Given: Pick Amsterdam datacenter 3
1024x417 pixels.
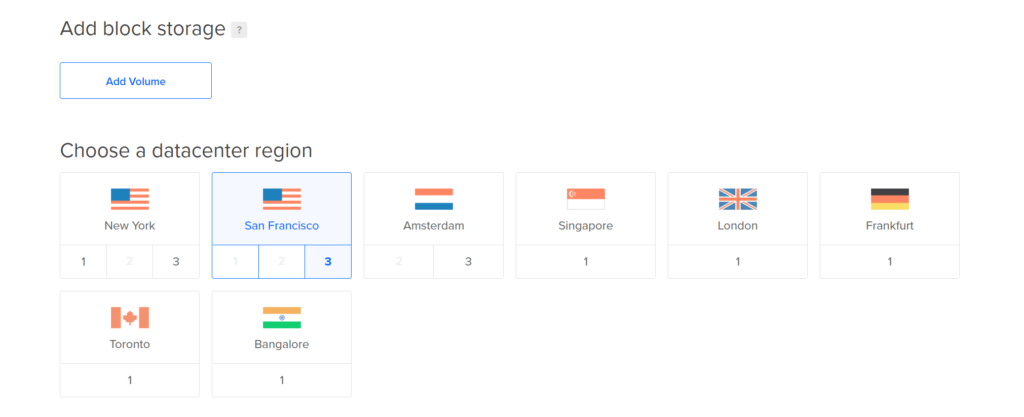Looking at the screenshot, I should click(x=468, y=262).
